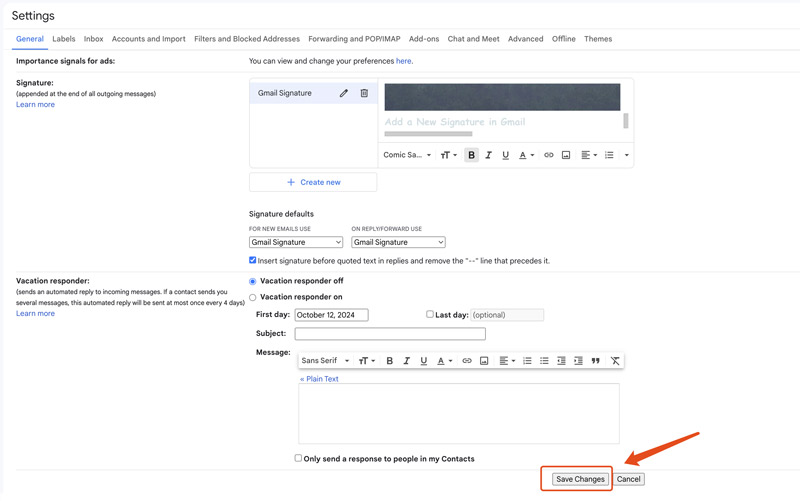Insert image in vacation message
Image resolution: width=800 pixels, height=501 pixels.
click(x=484, y=361)
